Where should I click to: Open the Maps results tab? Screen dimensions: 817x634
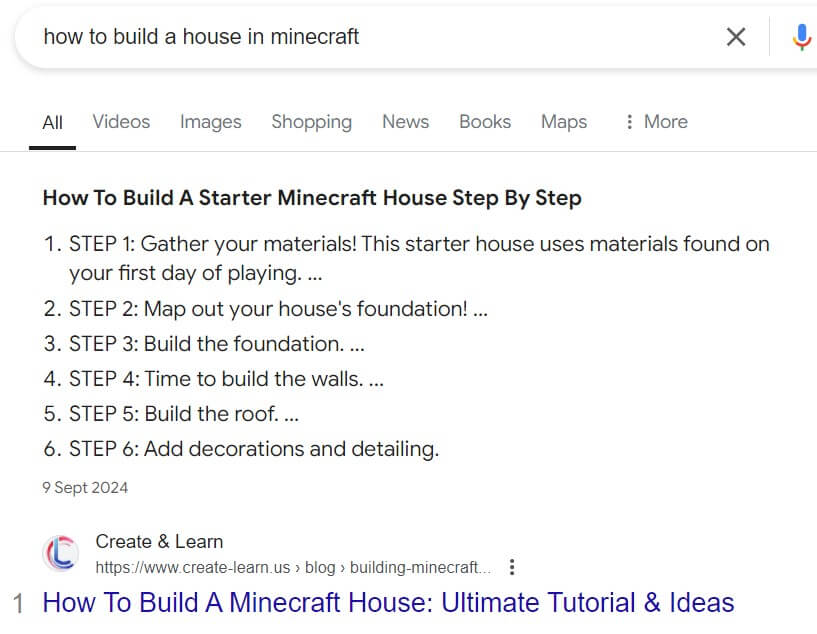[563, 121]
